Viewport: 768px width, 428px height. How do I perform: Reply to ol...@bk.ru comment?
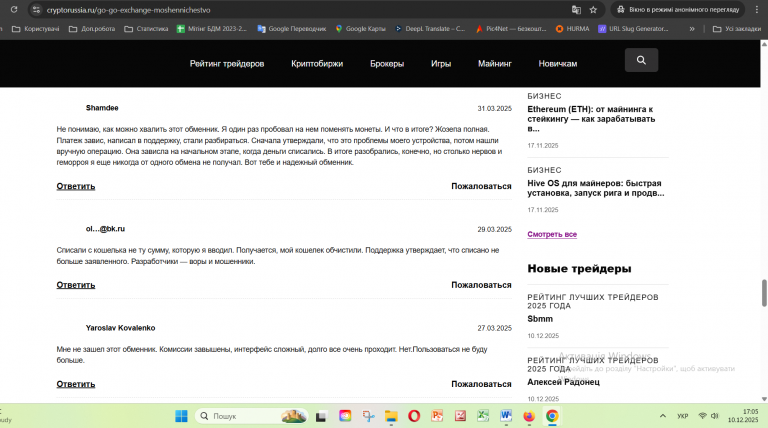click(75, 285)
